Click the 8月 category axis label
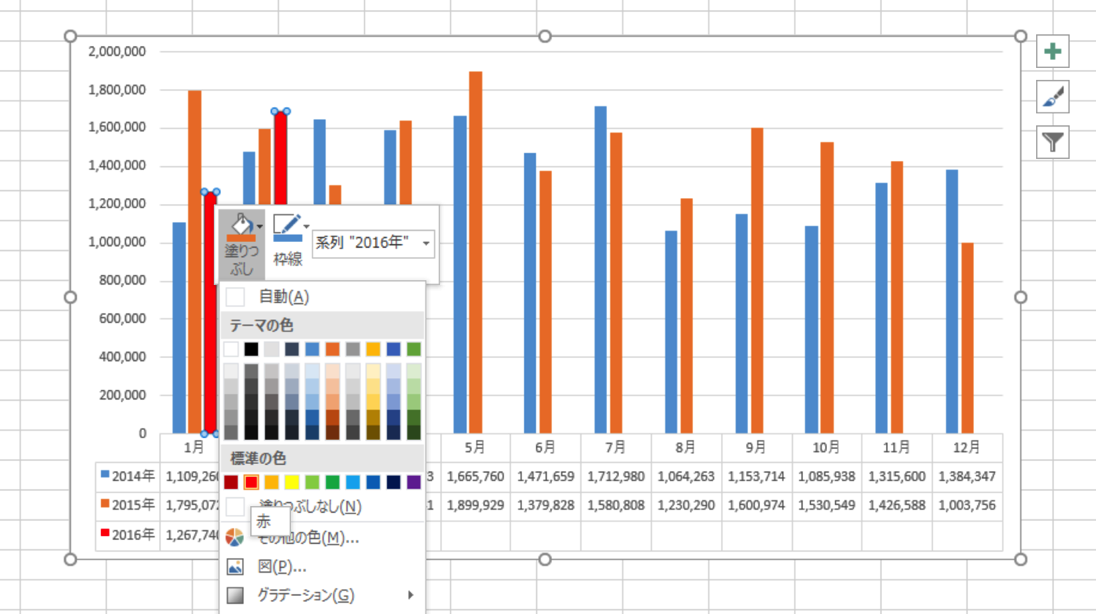This screenshot has height=614, width=1096. pyautogui.click(x=686, y=448)
